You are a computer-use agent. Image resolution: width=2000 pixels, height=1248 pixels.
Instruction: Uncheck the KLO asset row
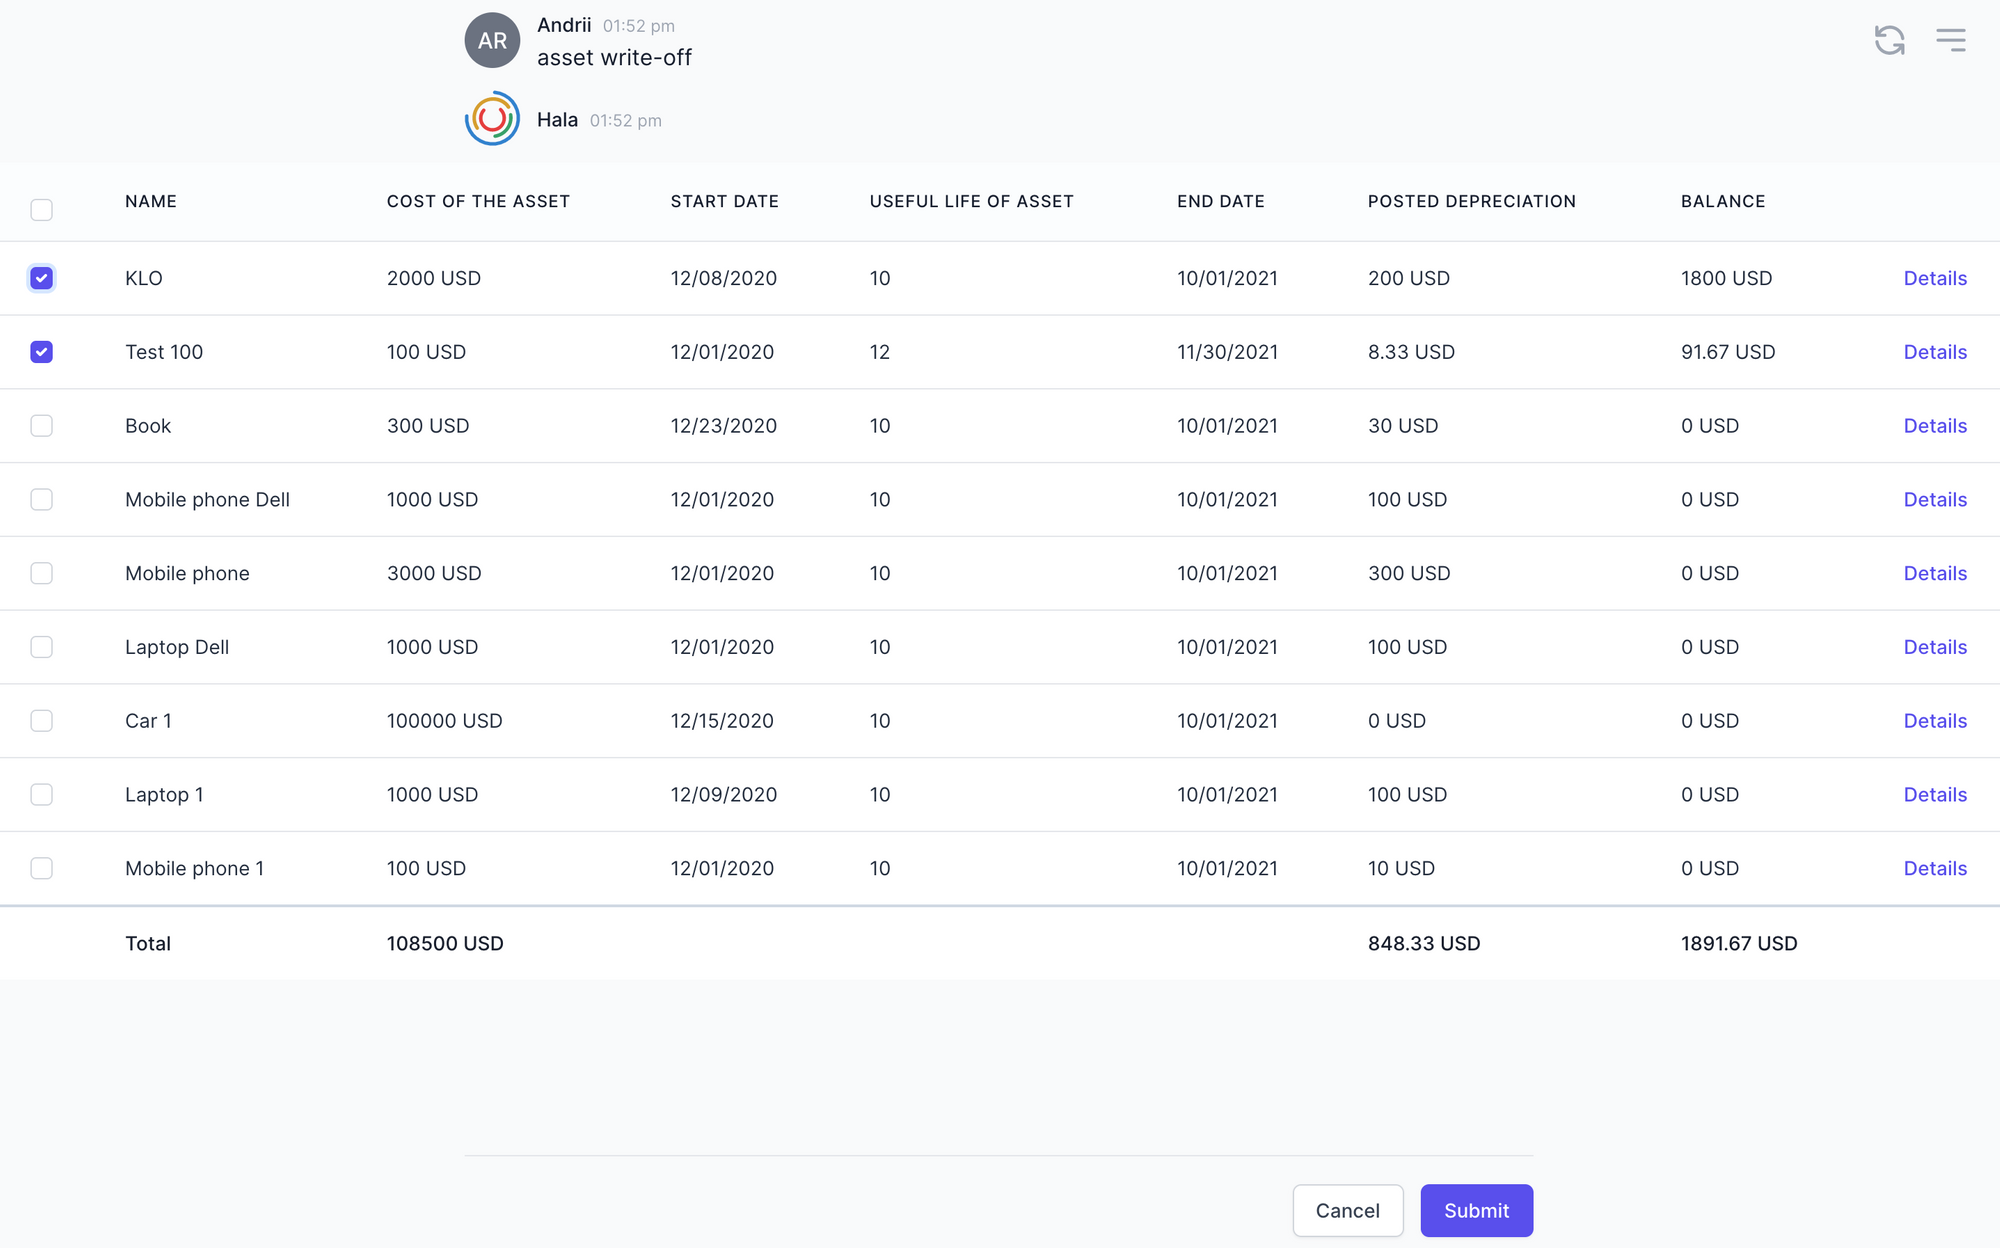[41, 278]
